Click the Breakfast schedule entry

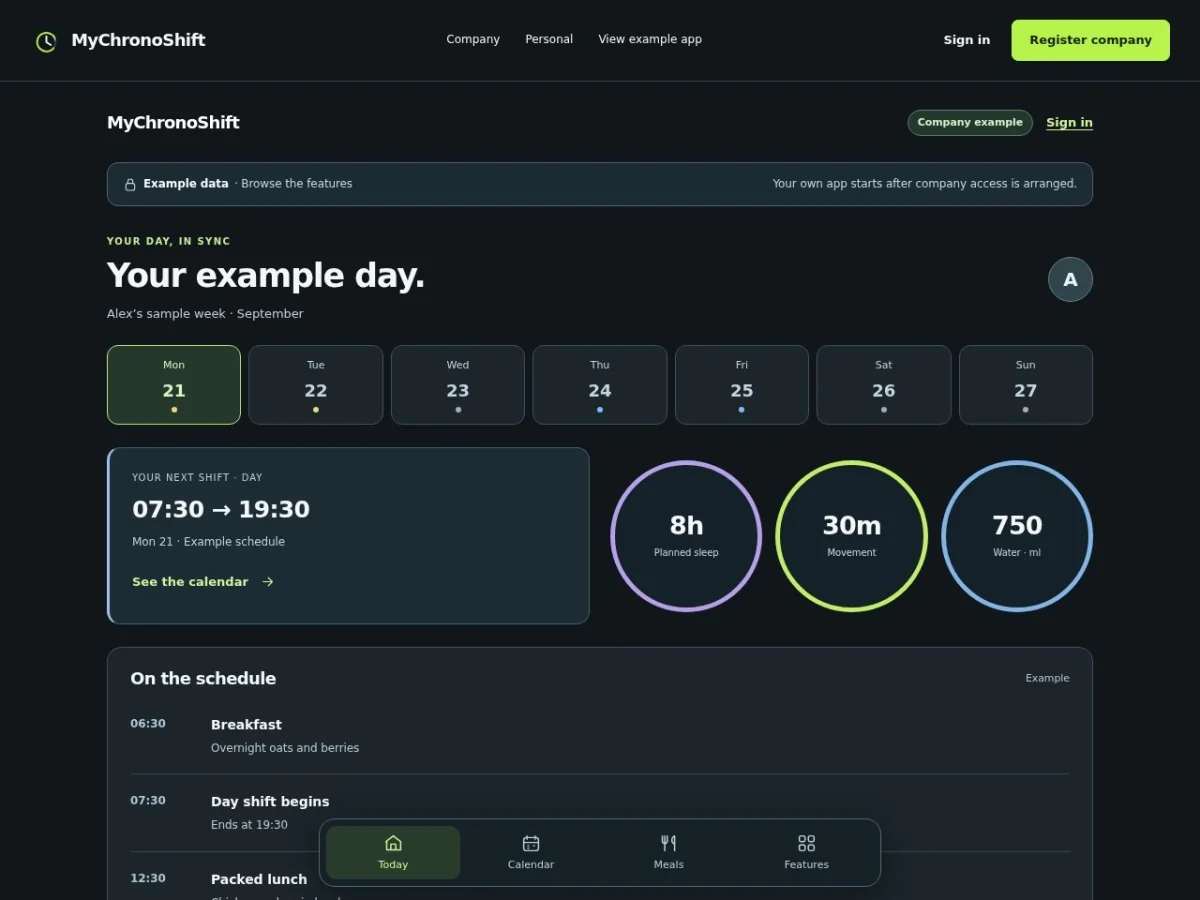(600, 735)
